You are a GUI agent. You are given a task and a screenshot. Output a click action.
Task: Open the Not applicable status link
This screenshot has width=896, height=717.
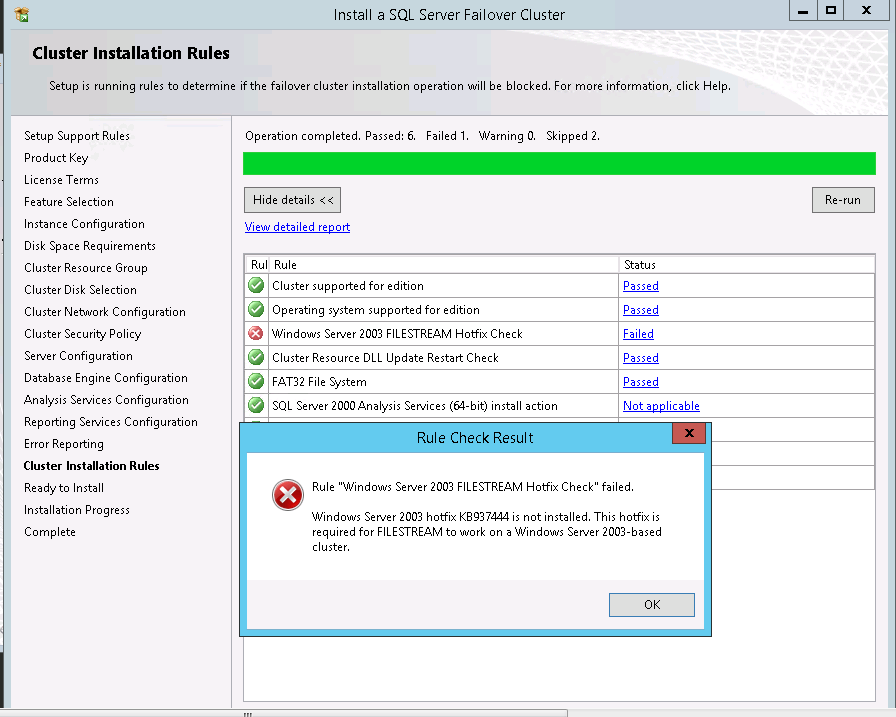(x=661, y=406)
